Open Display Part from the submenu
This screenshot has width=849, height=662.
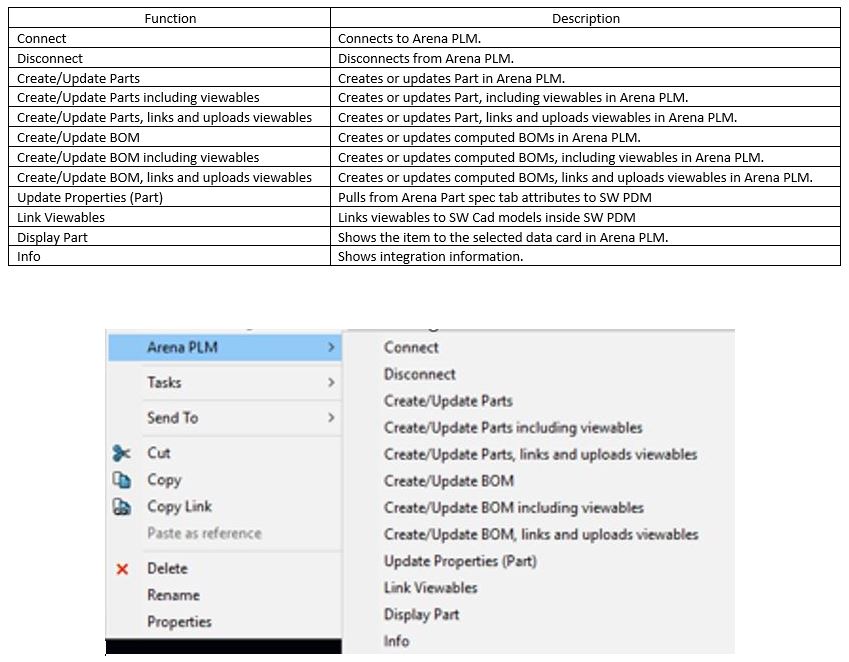[x=421, y=614]
